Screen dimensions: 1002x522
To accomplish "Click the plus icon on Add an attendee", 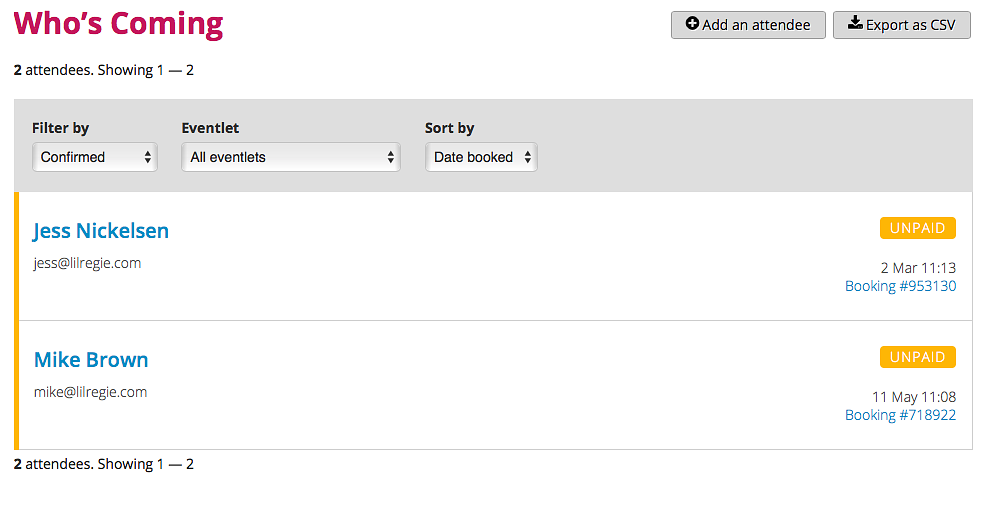I will [692, 24].
